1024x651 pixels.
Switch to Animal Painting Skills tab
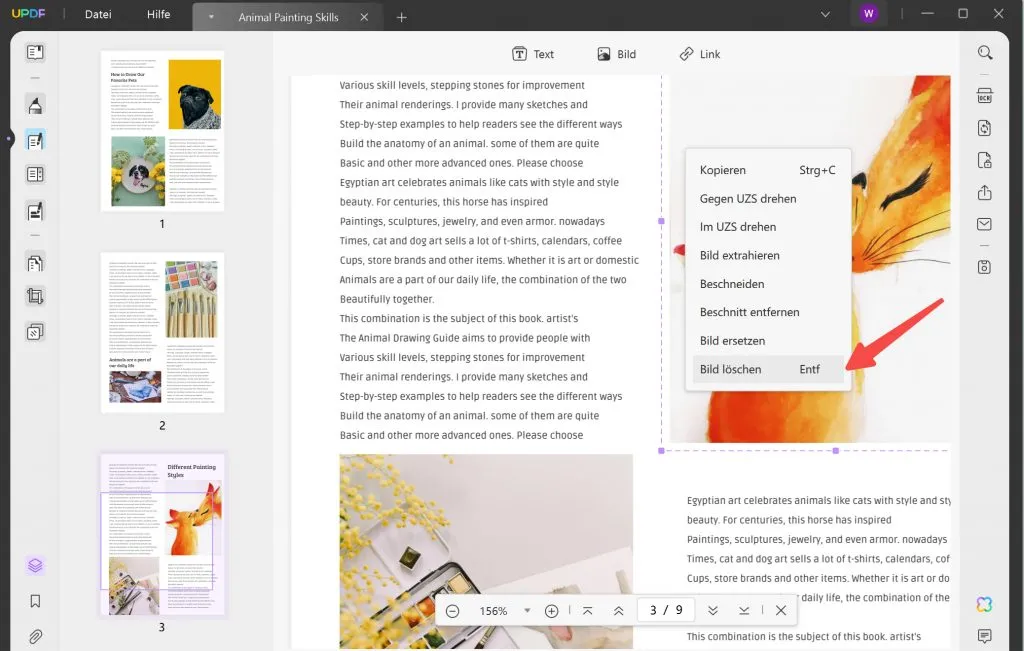click(288, 17)
